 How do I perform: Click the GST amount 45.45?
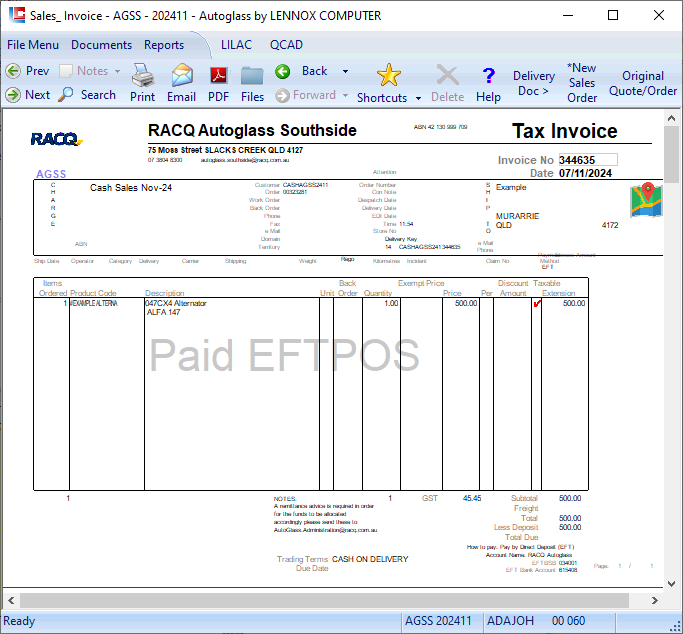click(472, 498)
